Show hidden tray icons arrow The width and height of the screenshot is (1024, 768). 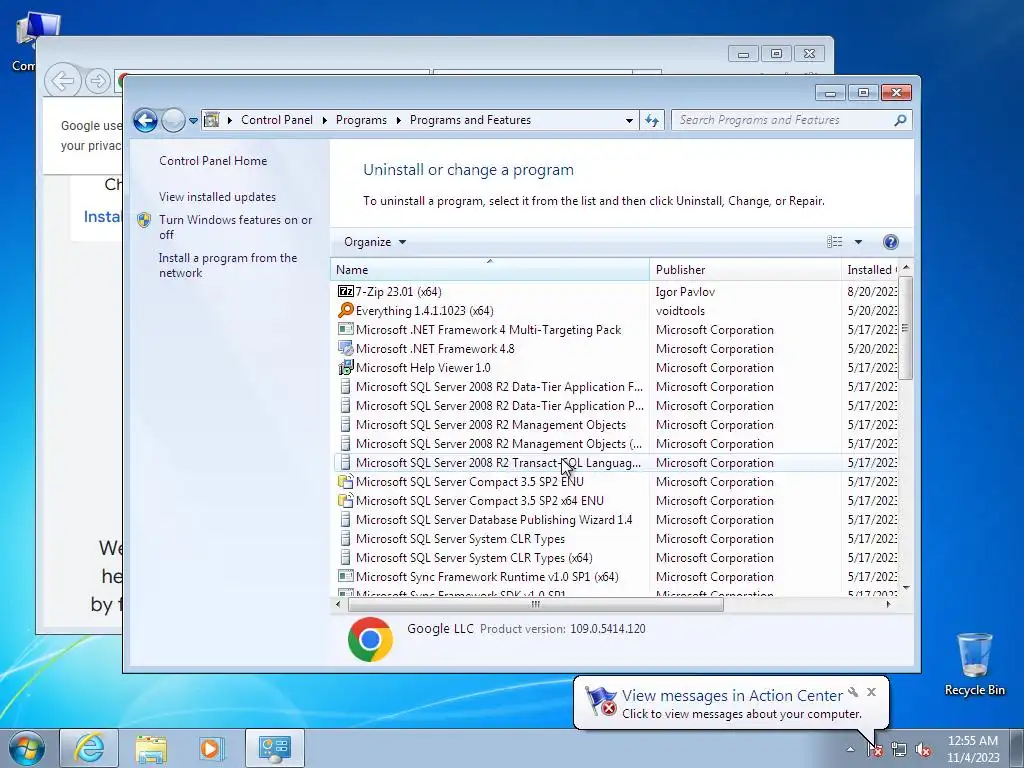click(850, 750)
